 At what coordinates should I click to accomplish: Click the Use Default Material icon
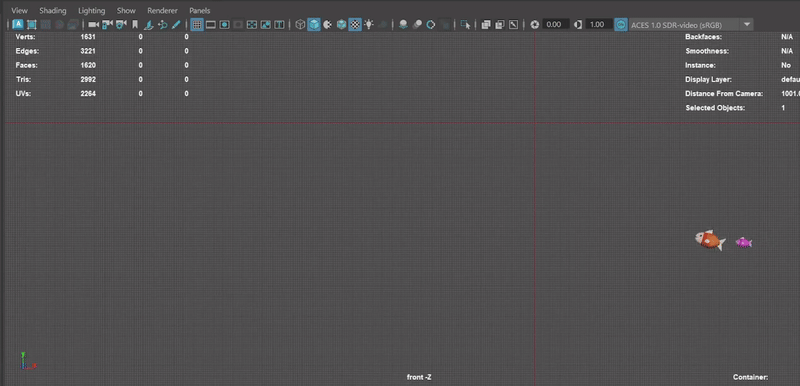(x=328, y=24)
